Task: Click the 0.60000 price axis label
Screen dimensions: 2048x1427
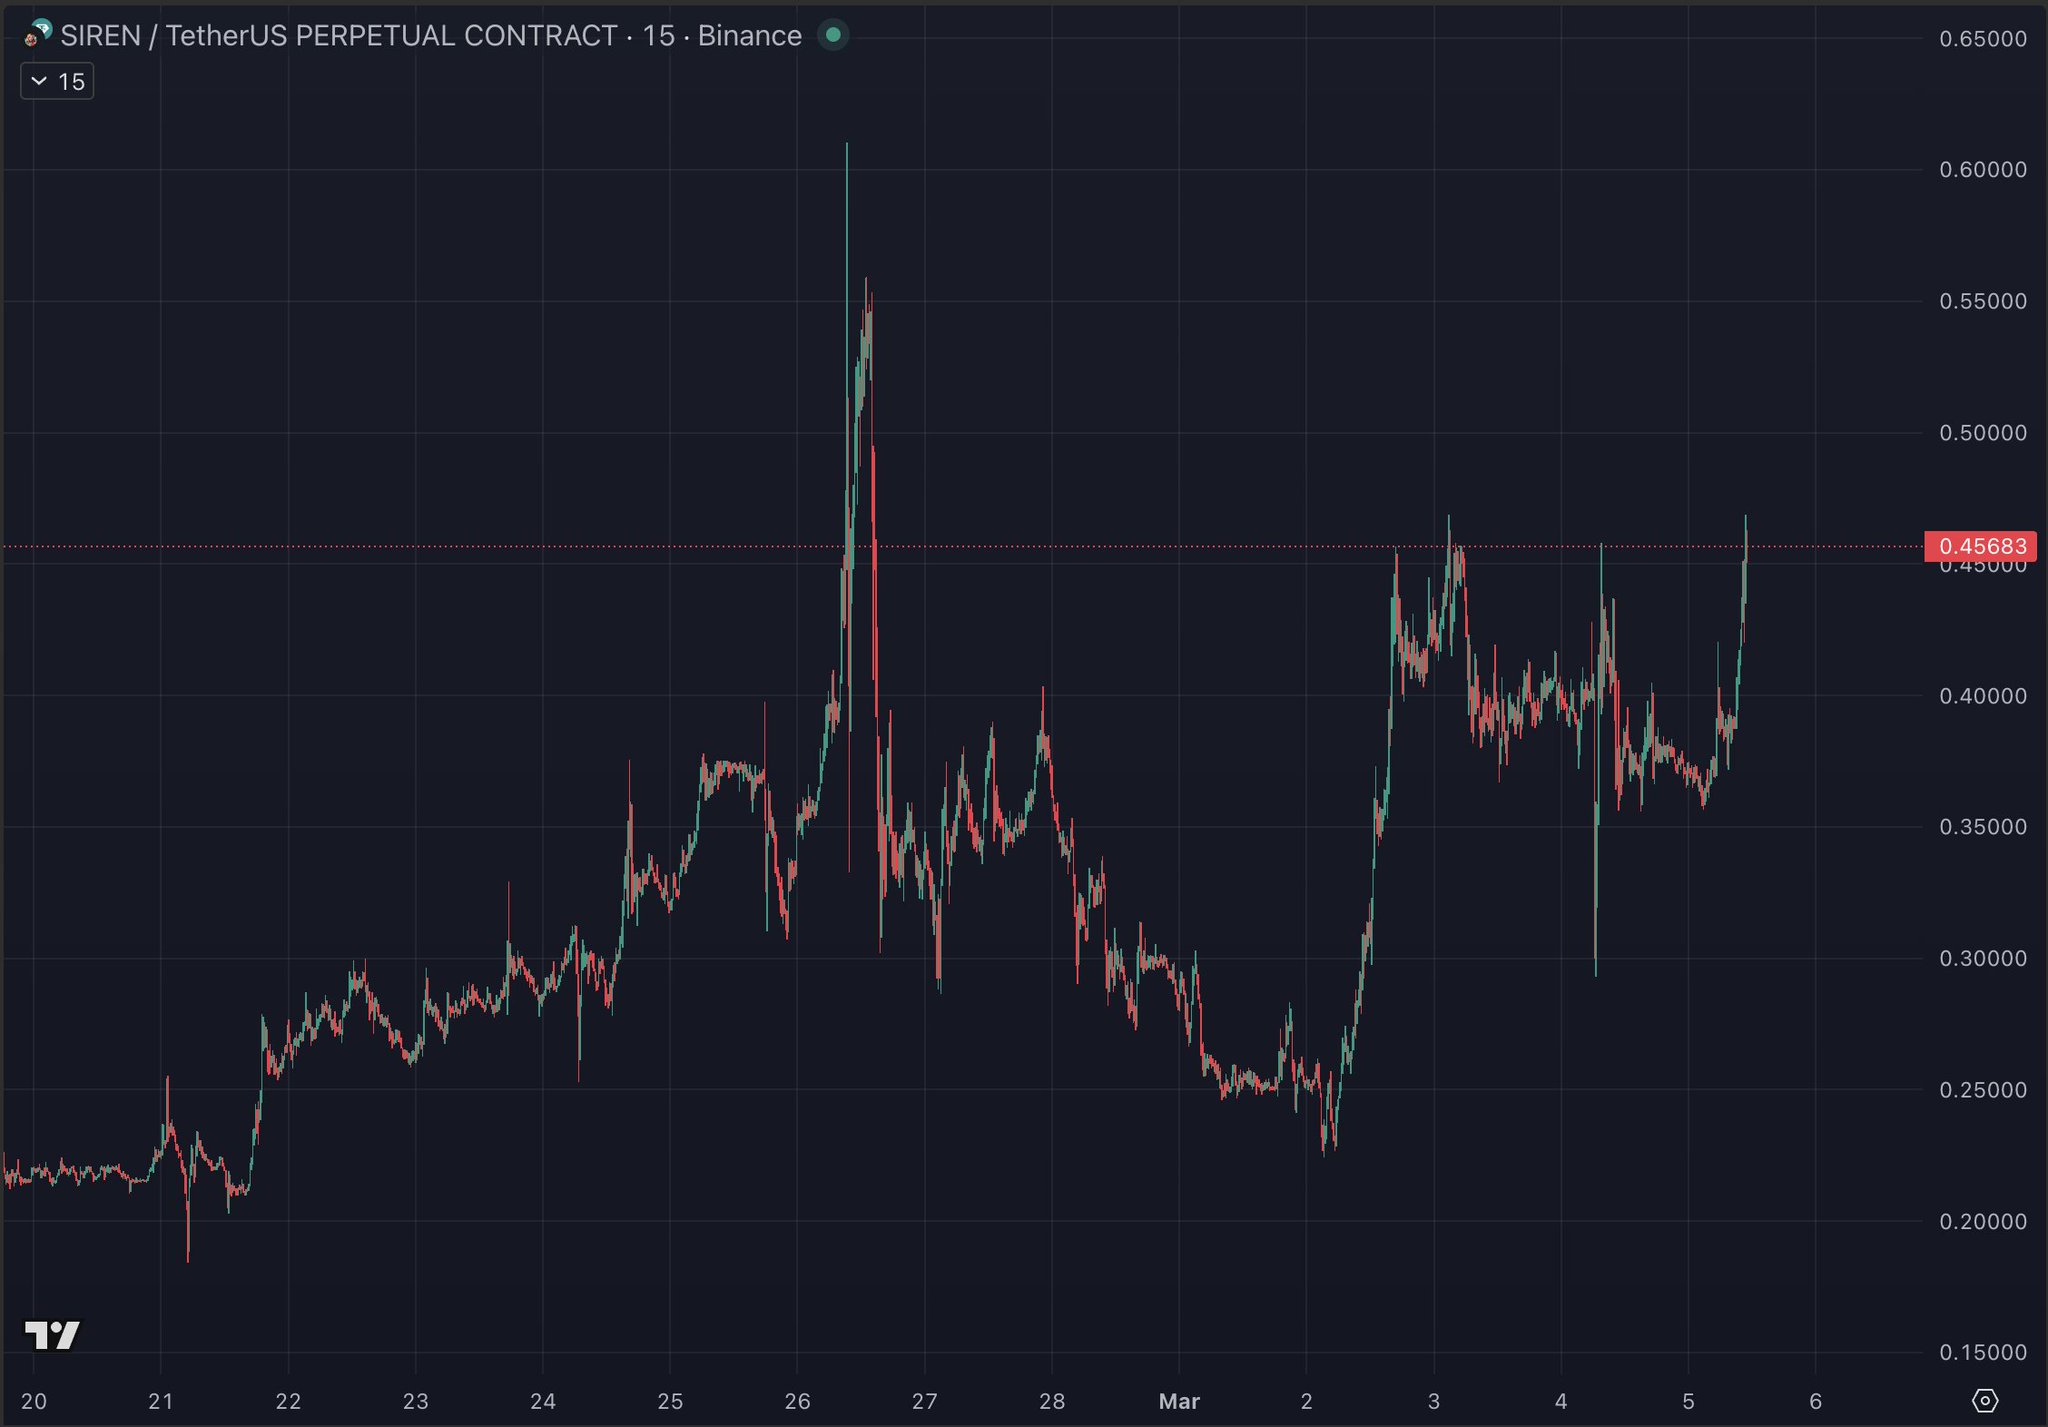Action: click(1982, 170)
